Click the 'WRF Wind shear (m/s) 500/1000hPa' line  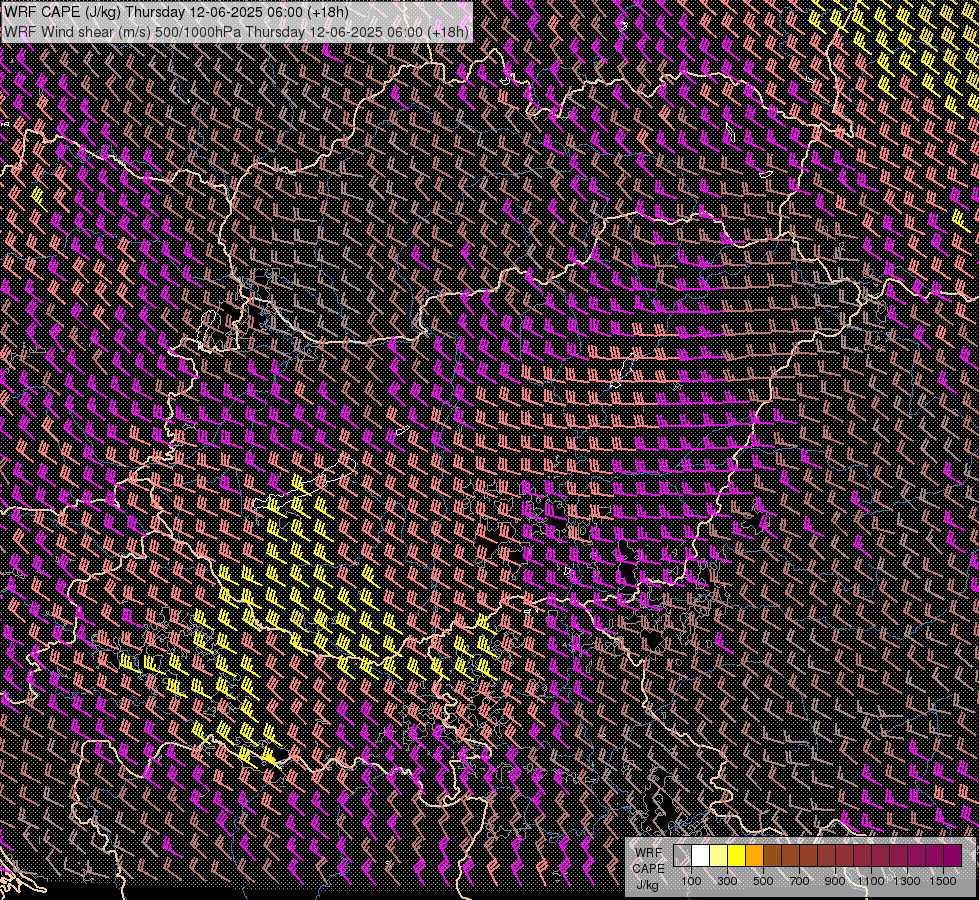pyautogui.click(x=236, y=31)
